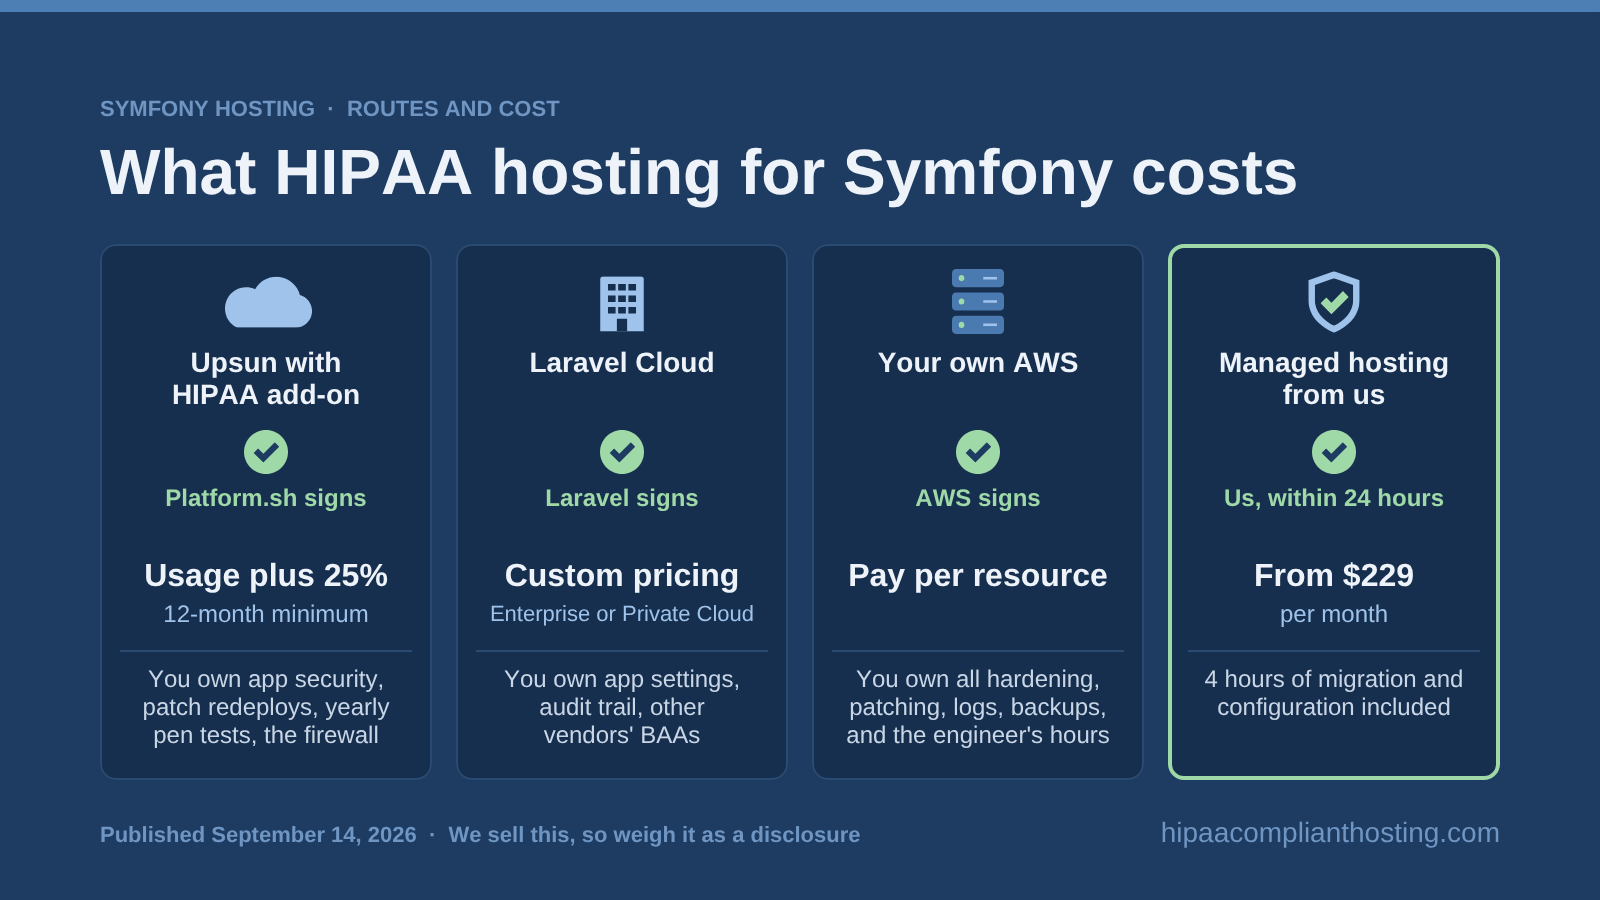Click the cloud icon above Upsun
Screen dimensions: 1600x900
click(x=268, y=302)
